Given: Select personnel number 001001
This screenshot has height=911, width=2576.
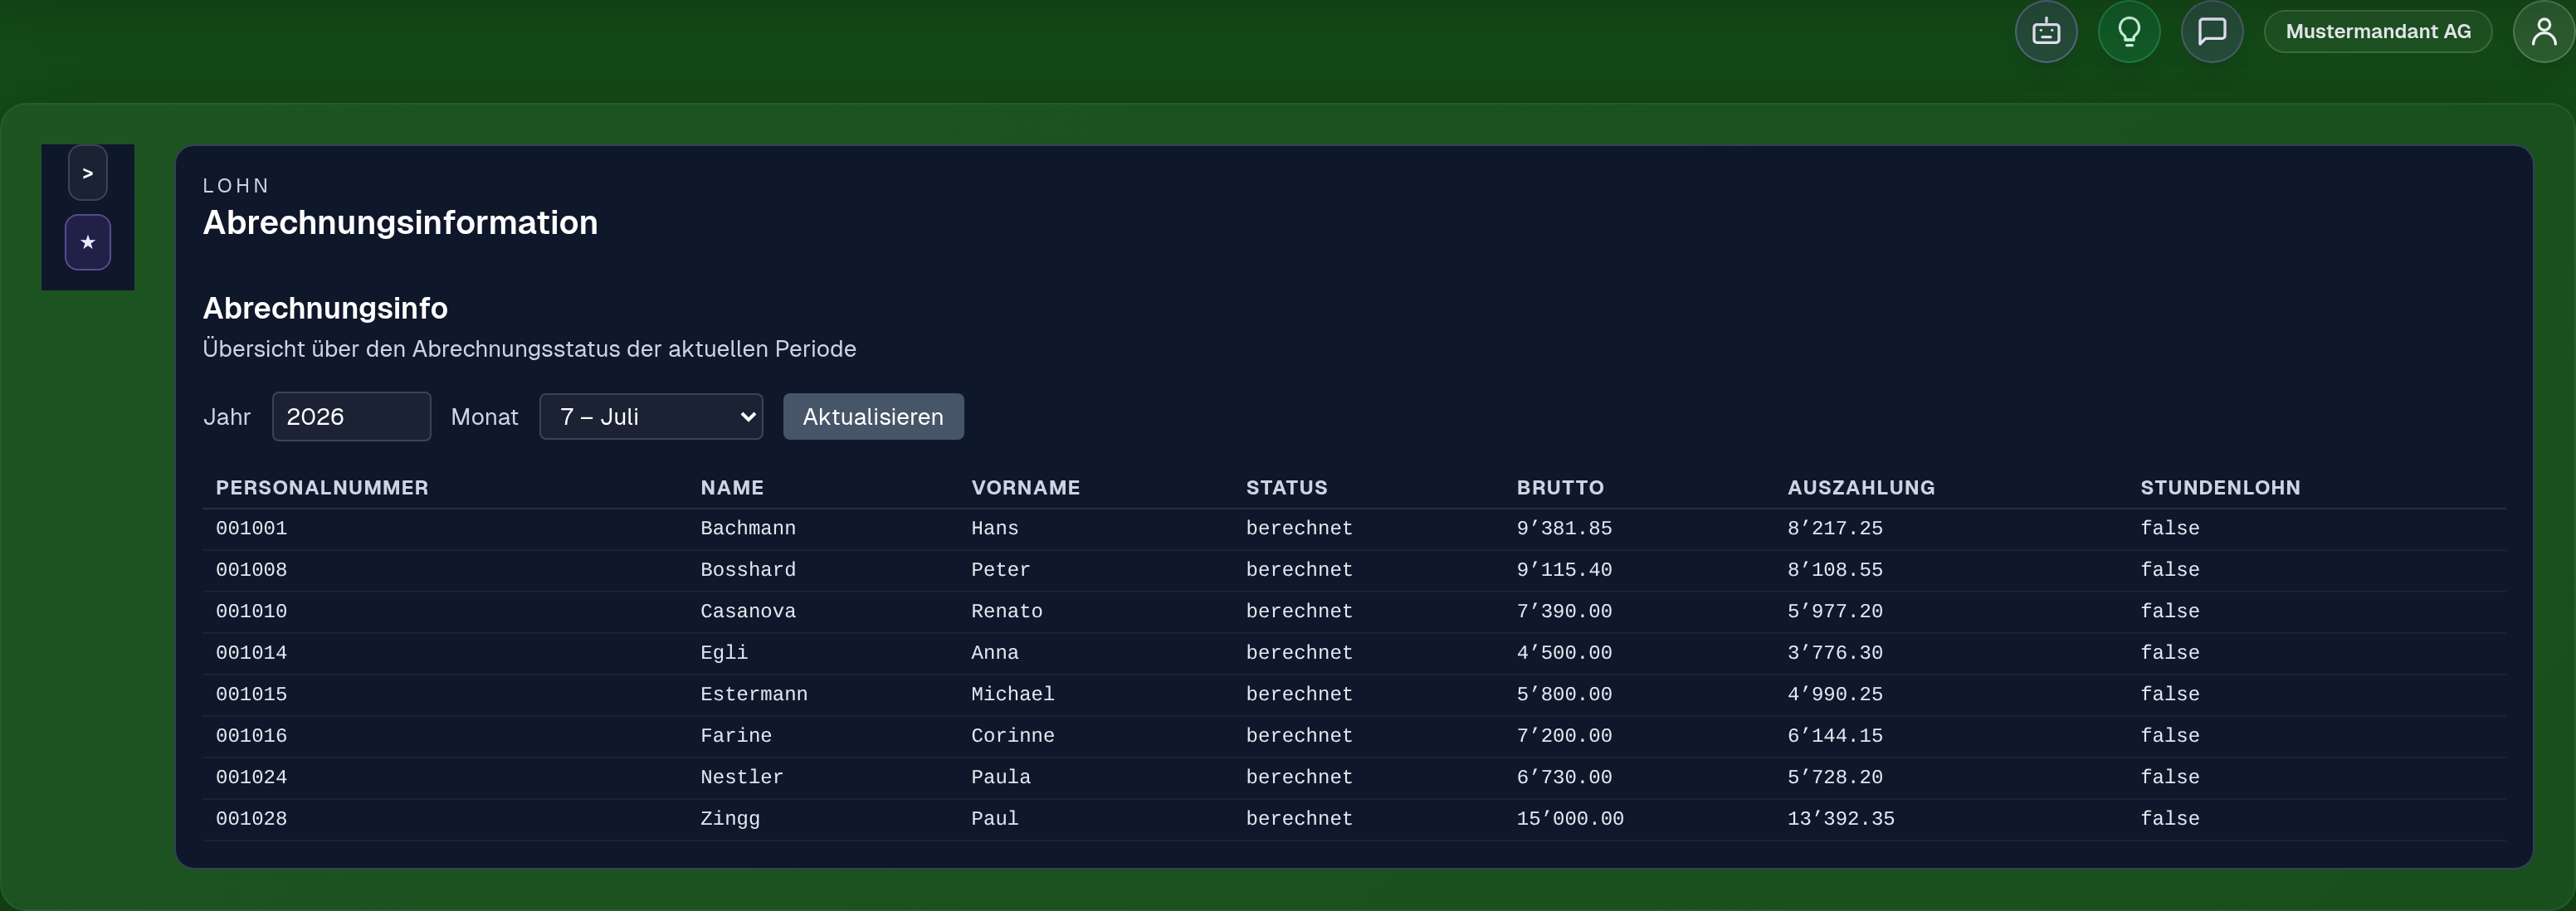Looking at the screenshot, I should click(x=251, y=528).
